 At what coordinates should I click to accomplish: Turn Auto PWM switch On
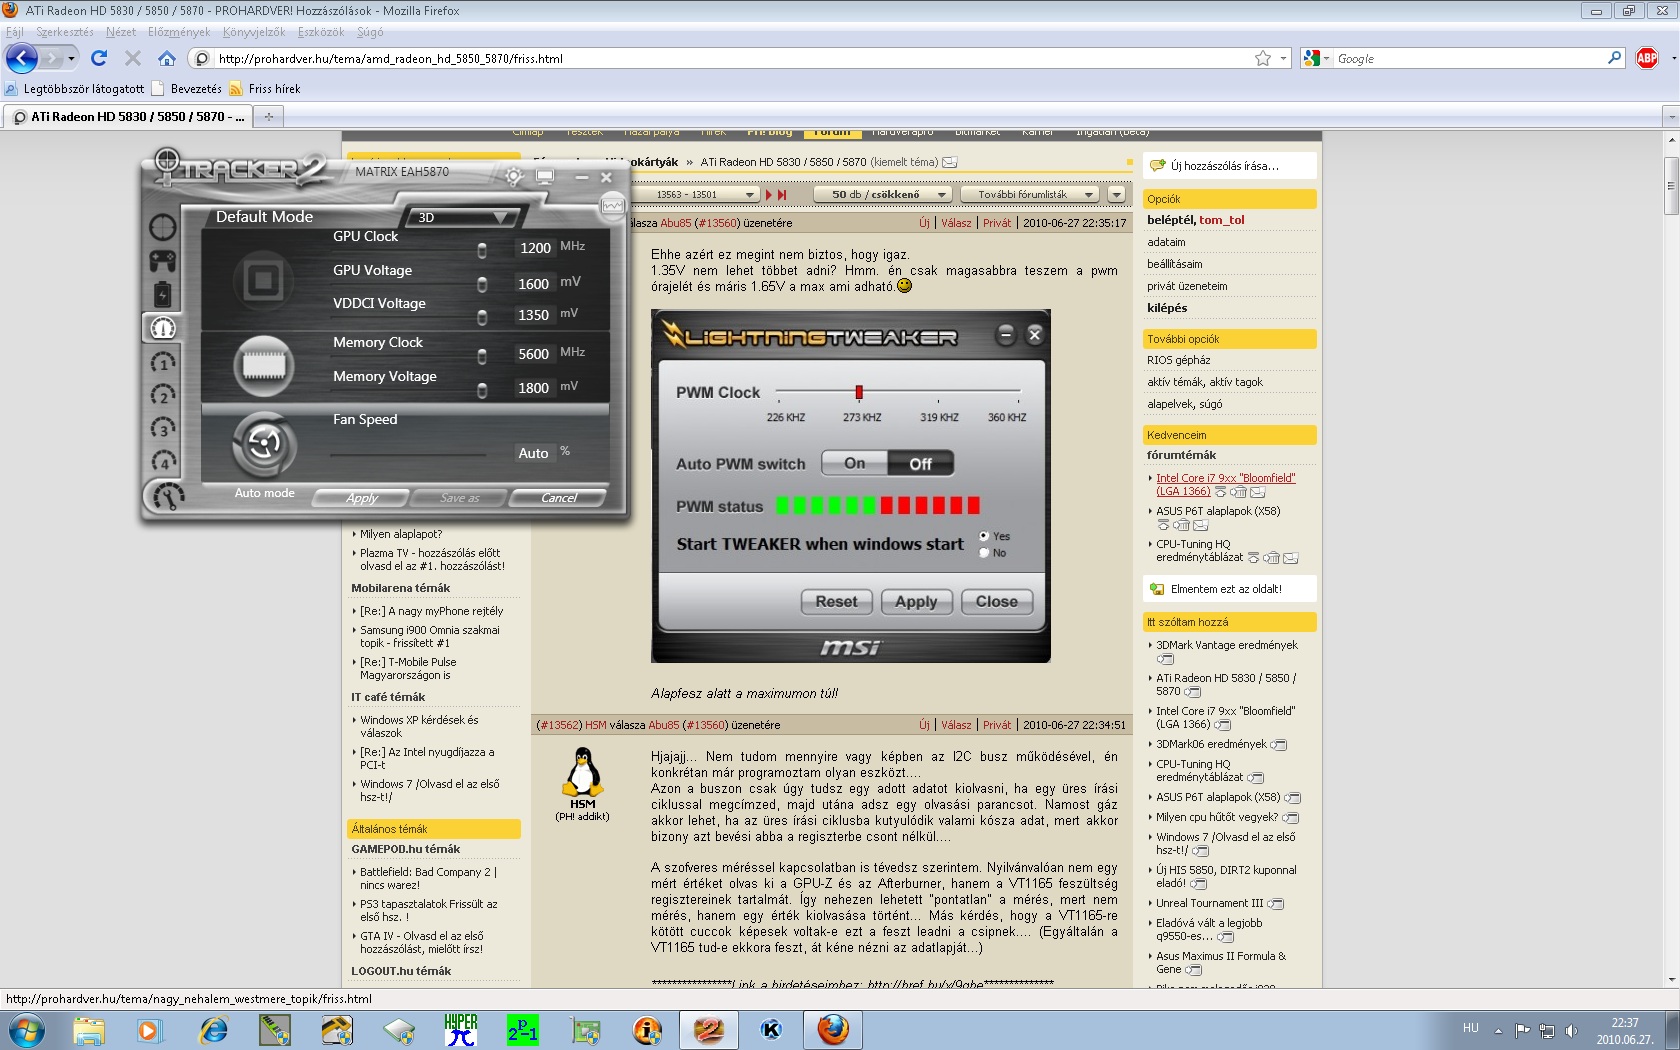point(854,463)
